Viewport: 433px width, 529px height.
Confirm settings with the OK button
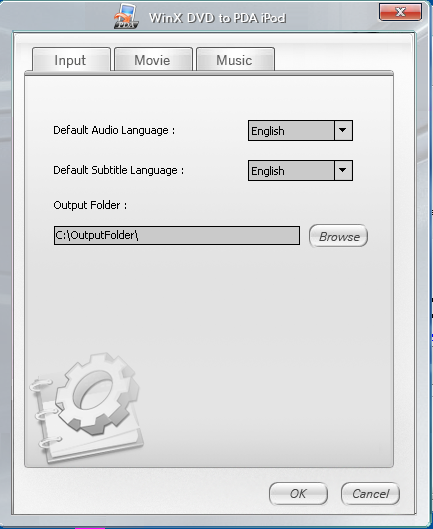[x=298, y=494]
